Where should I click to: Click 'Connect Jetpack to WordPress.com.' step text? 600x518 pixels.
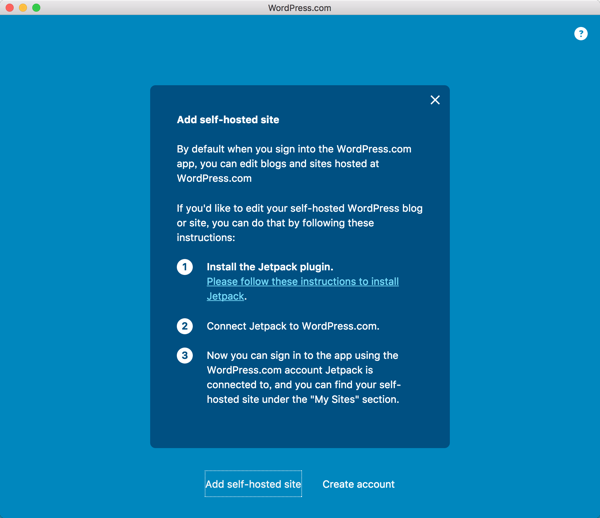293,326
